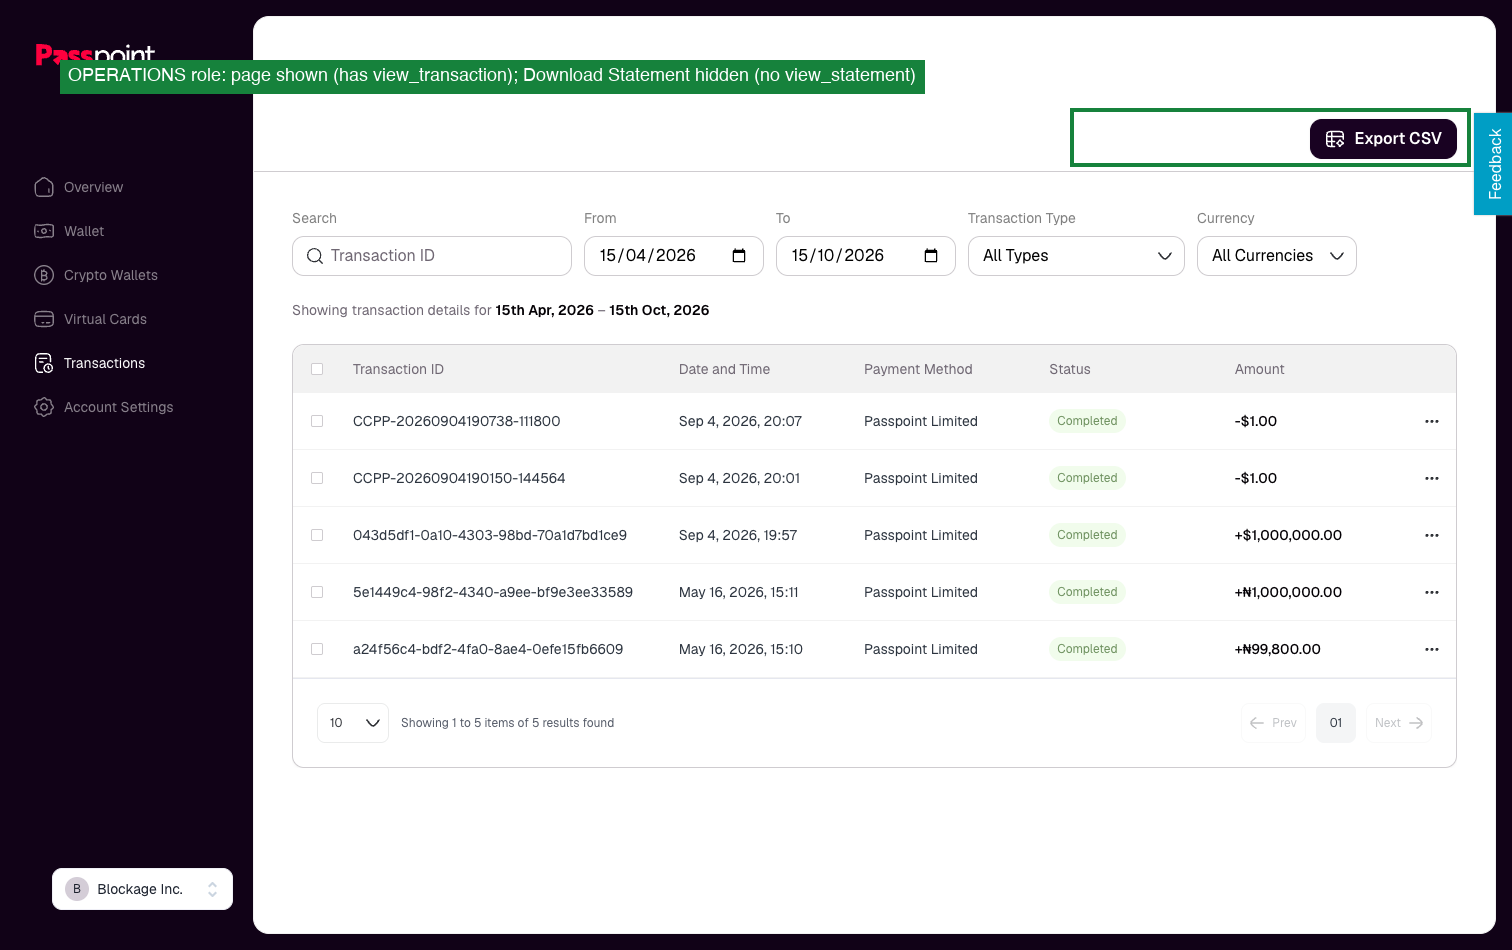Click the Transactions sidebar icon
Screen dimensions: 1512x950
point(44,363)
